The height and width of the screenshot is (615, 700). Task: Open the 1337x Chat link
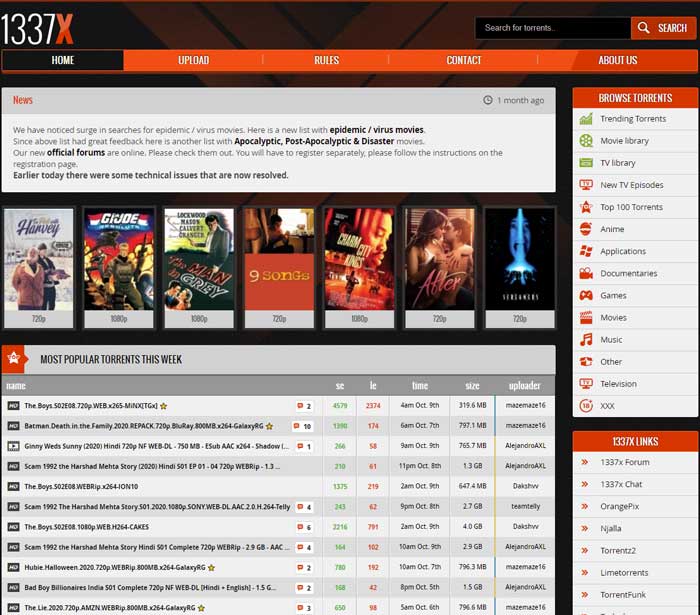(x=621, y=484)
